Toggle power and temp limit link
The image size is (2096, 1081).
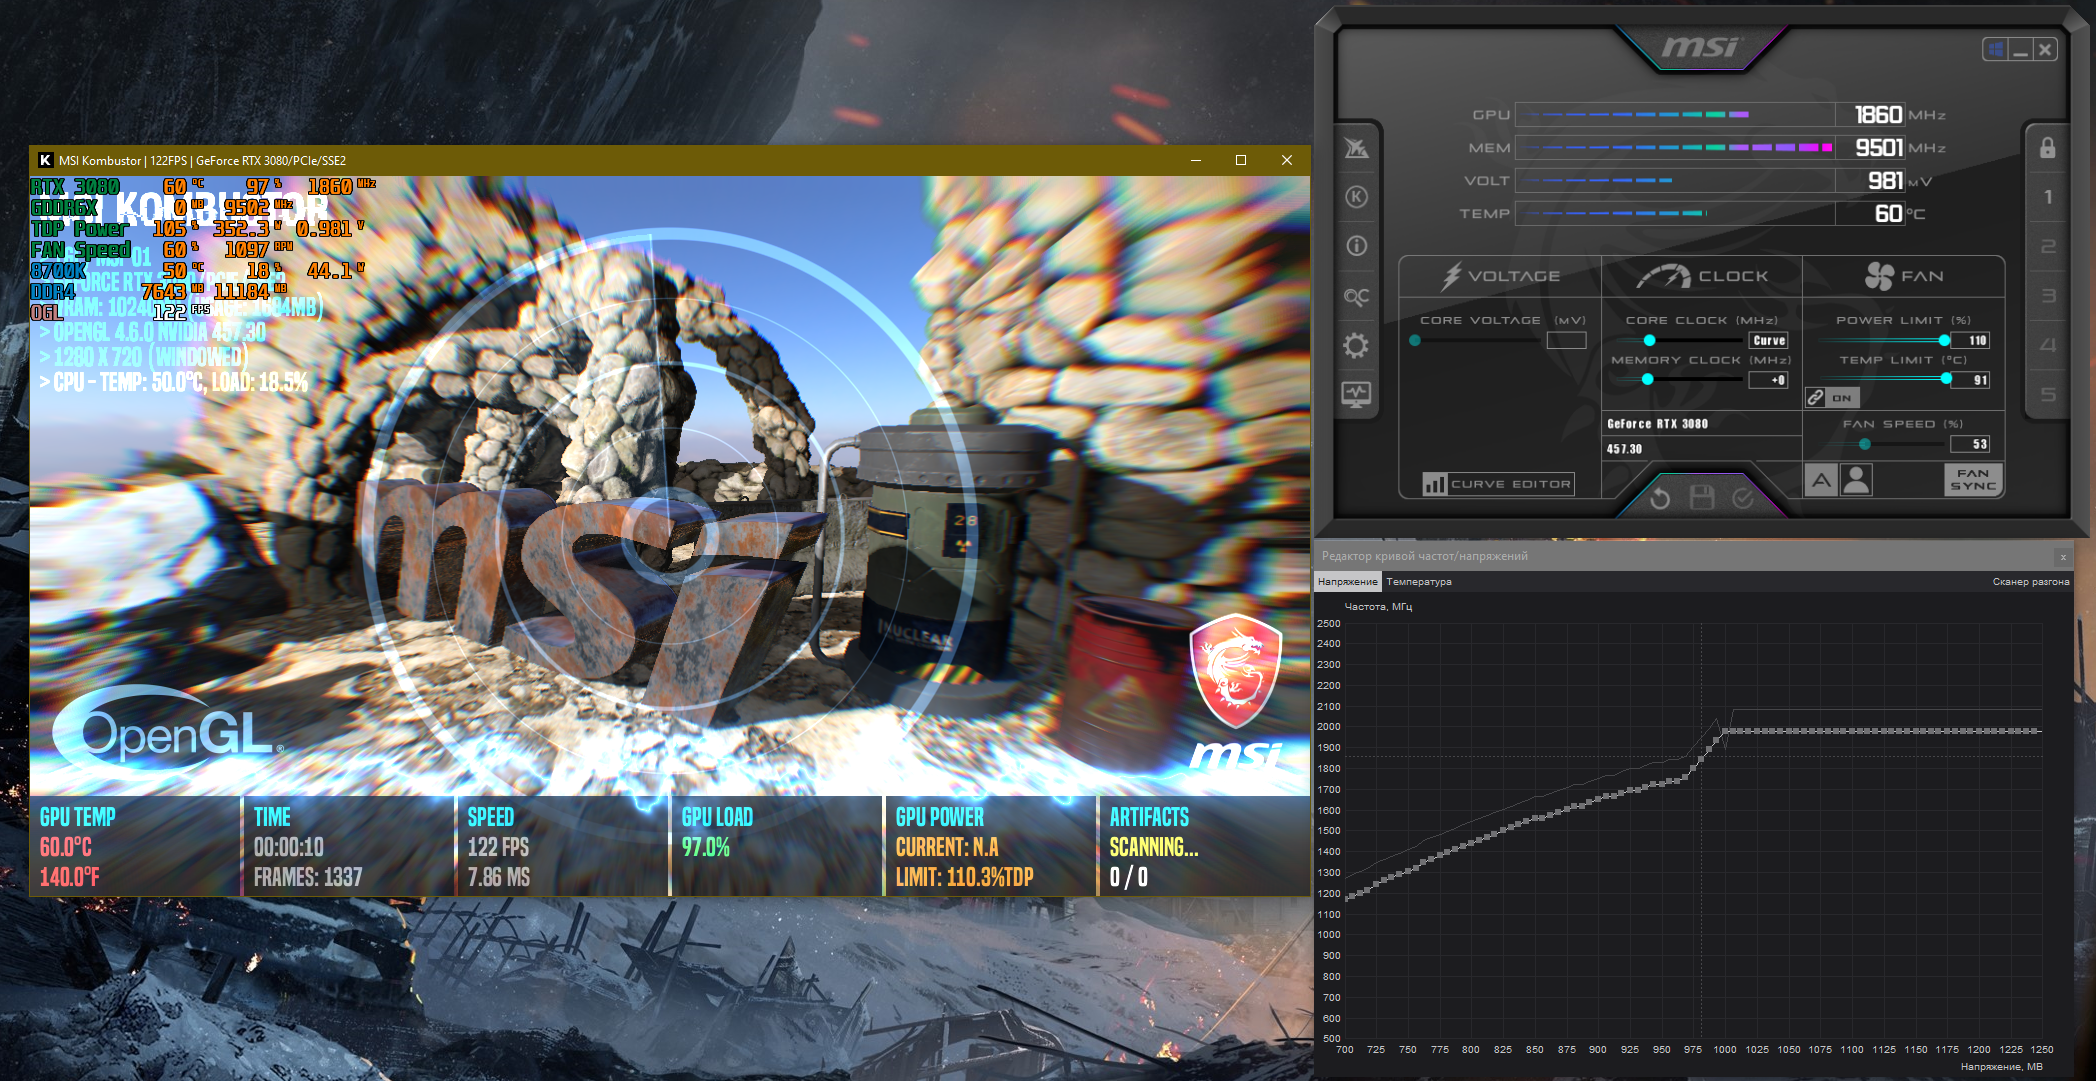(1816, 397)
